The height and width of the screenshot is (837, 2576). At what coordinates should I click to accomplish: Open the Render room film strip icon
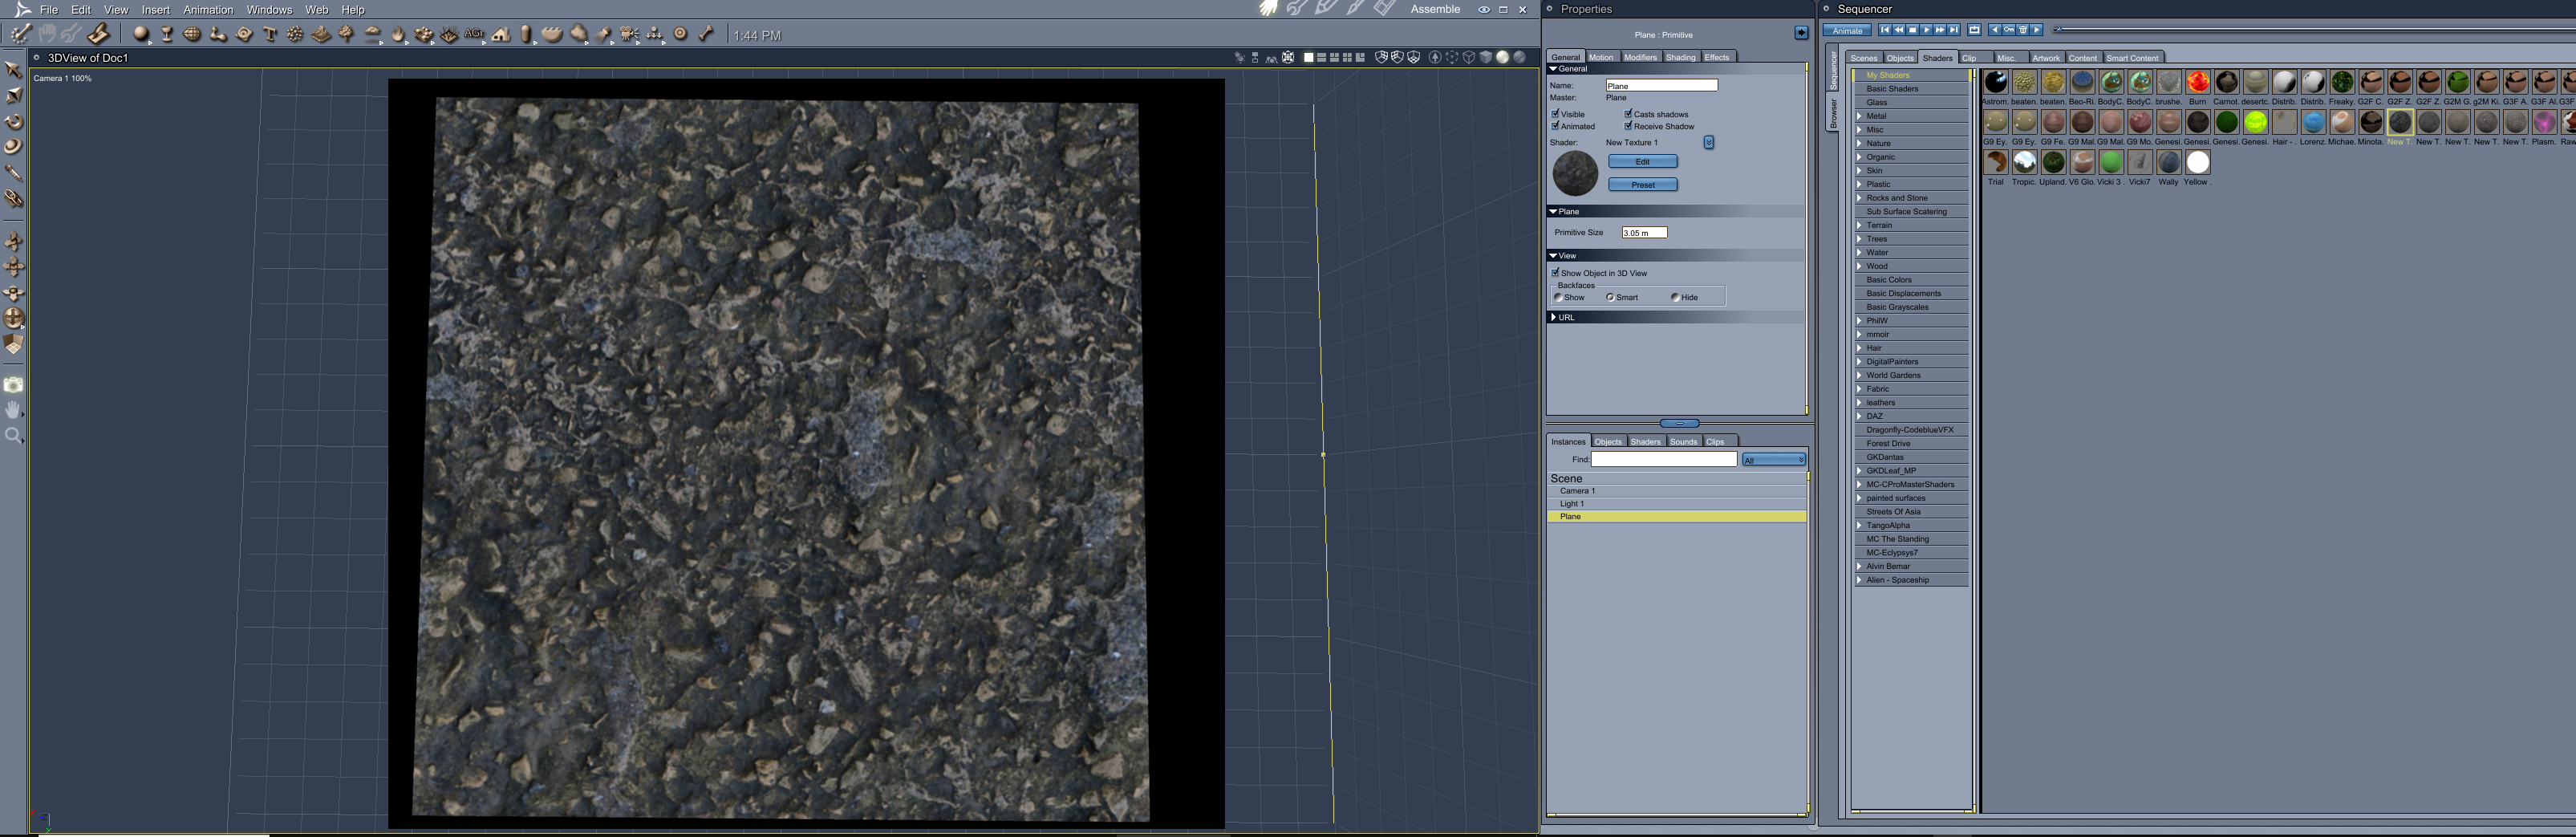[1384, 9]
